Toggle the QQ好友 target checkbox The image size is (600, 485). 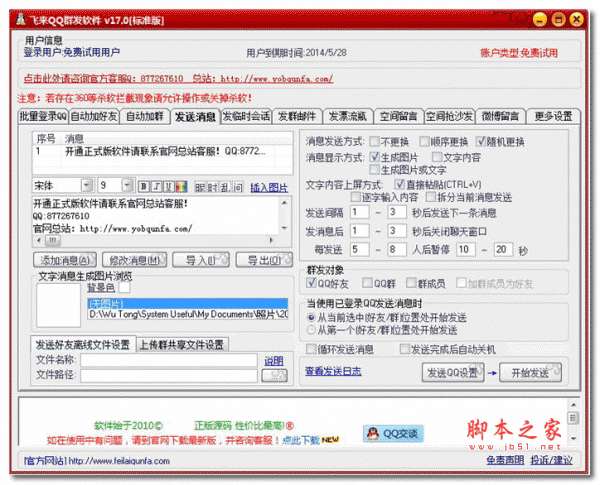click(x=311, y=283)
